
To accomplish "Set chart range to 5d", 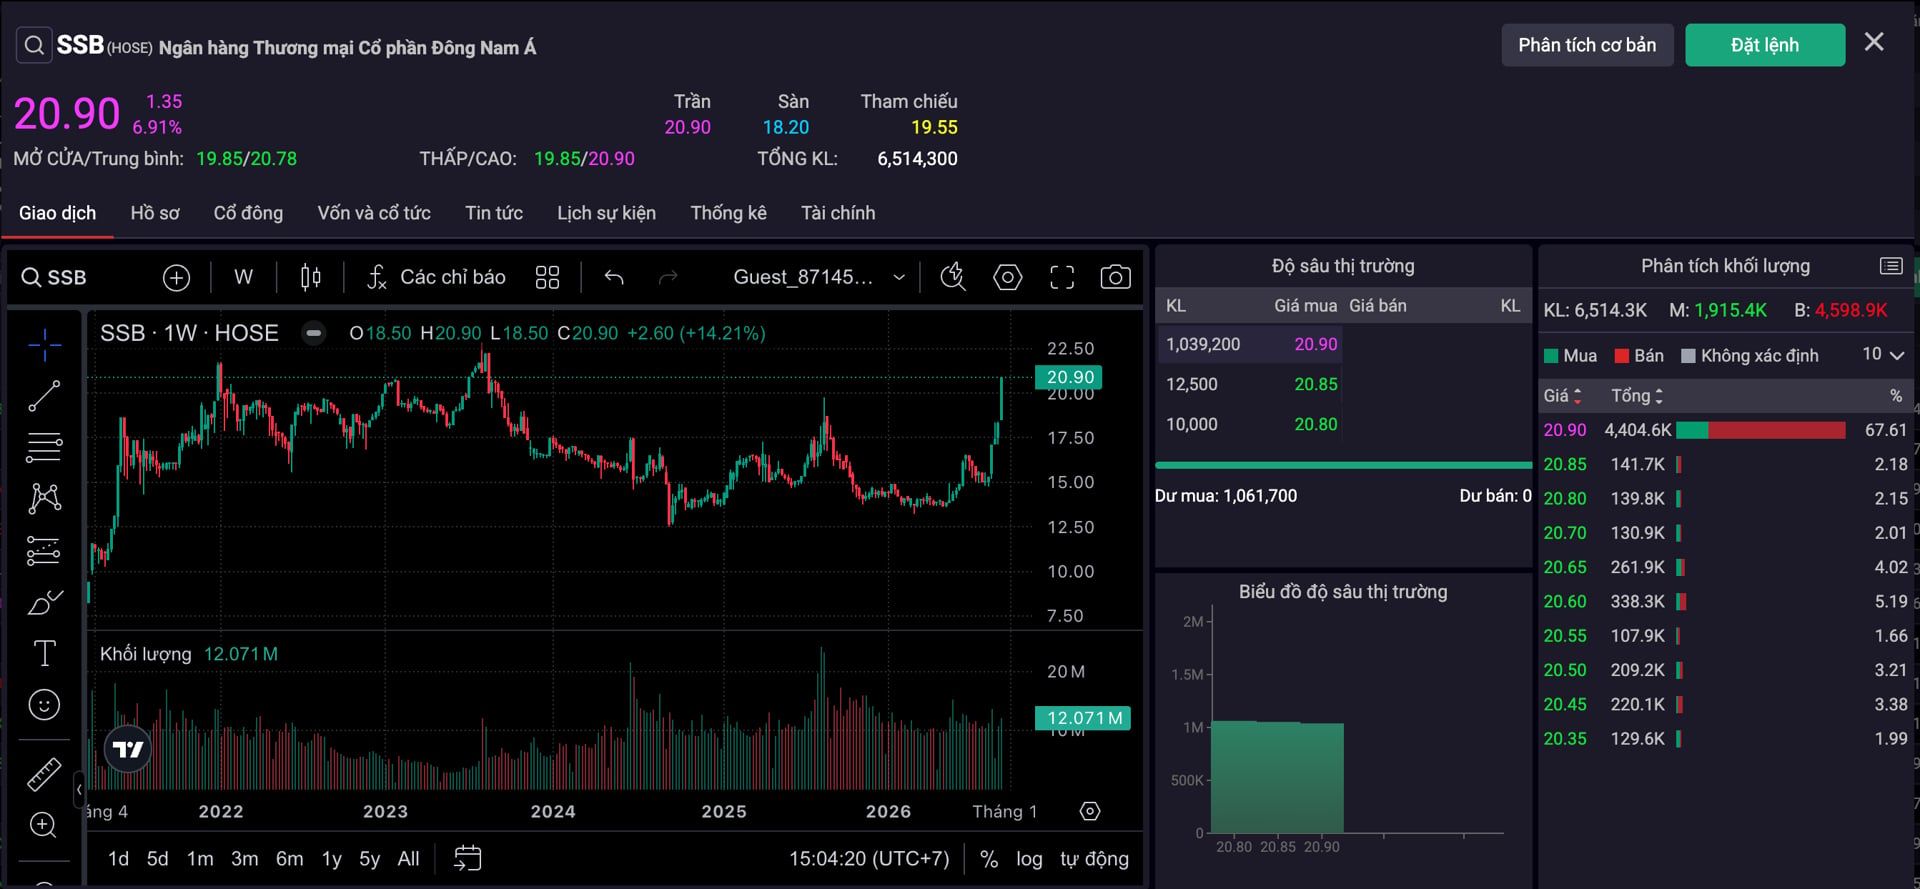I will point(158,859).
